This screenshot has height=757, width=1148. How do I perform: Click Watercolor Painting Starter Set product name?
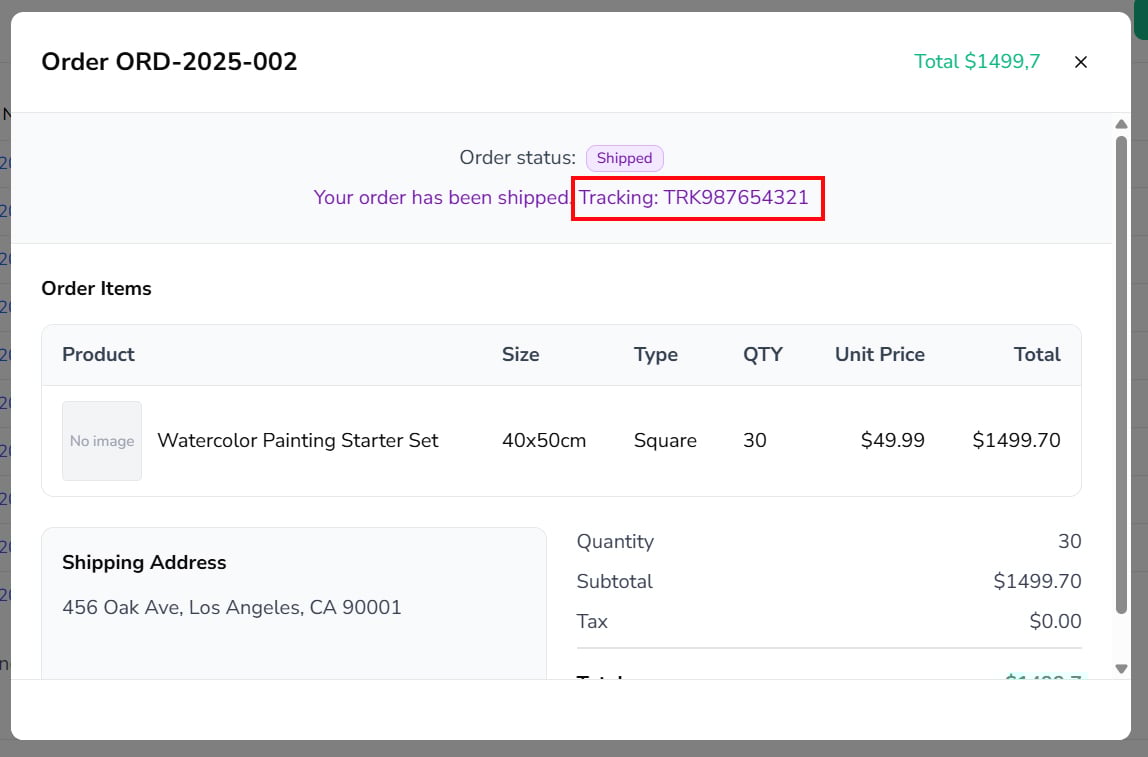coord(298,441)
